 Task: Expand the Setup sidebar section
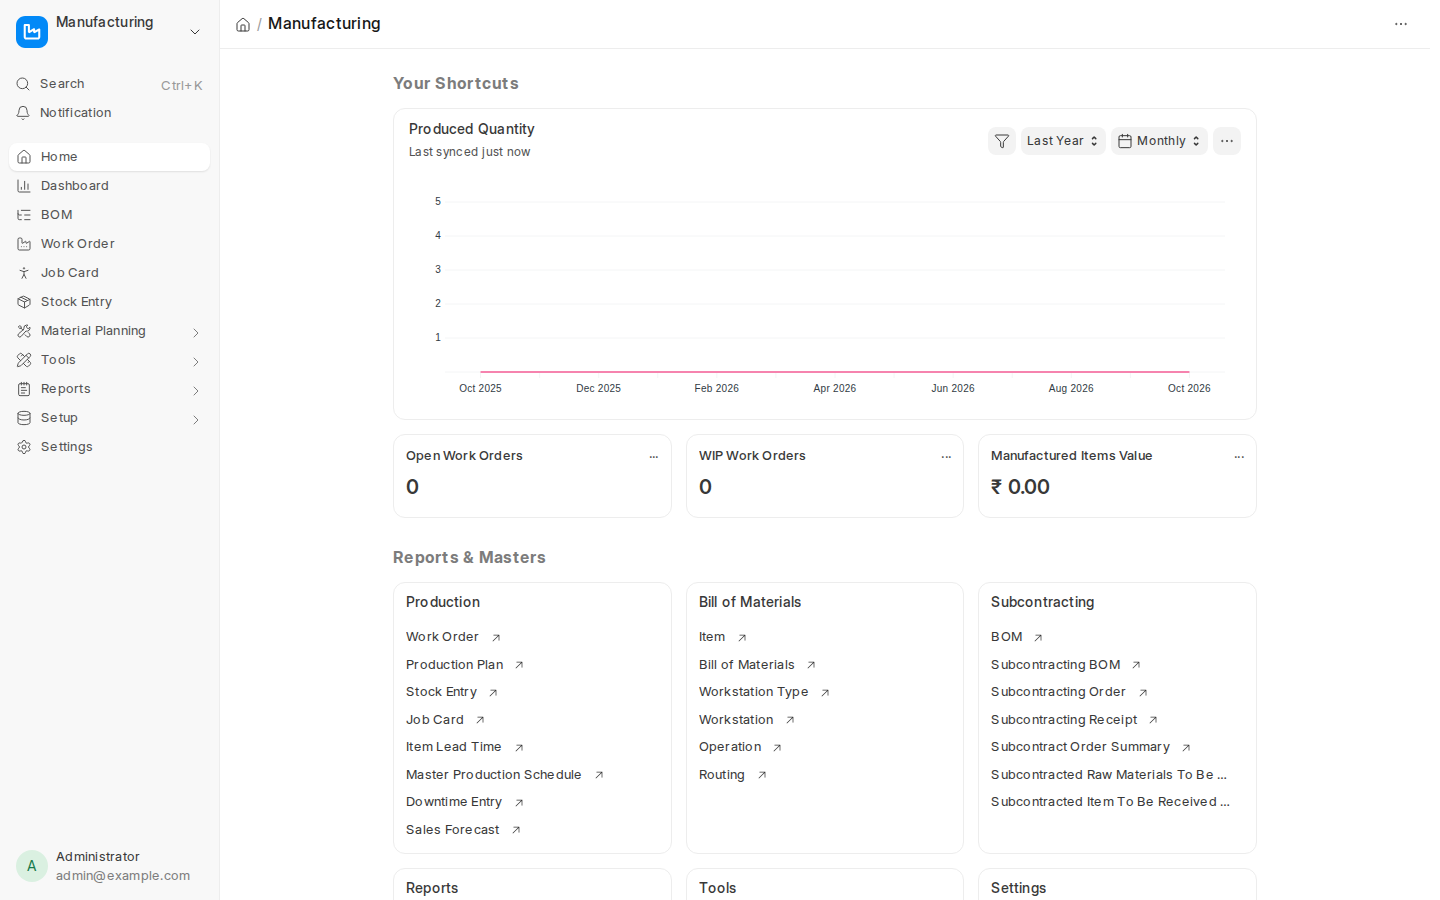(196, 419)
